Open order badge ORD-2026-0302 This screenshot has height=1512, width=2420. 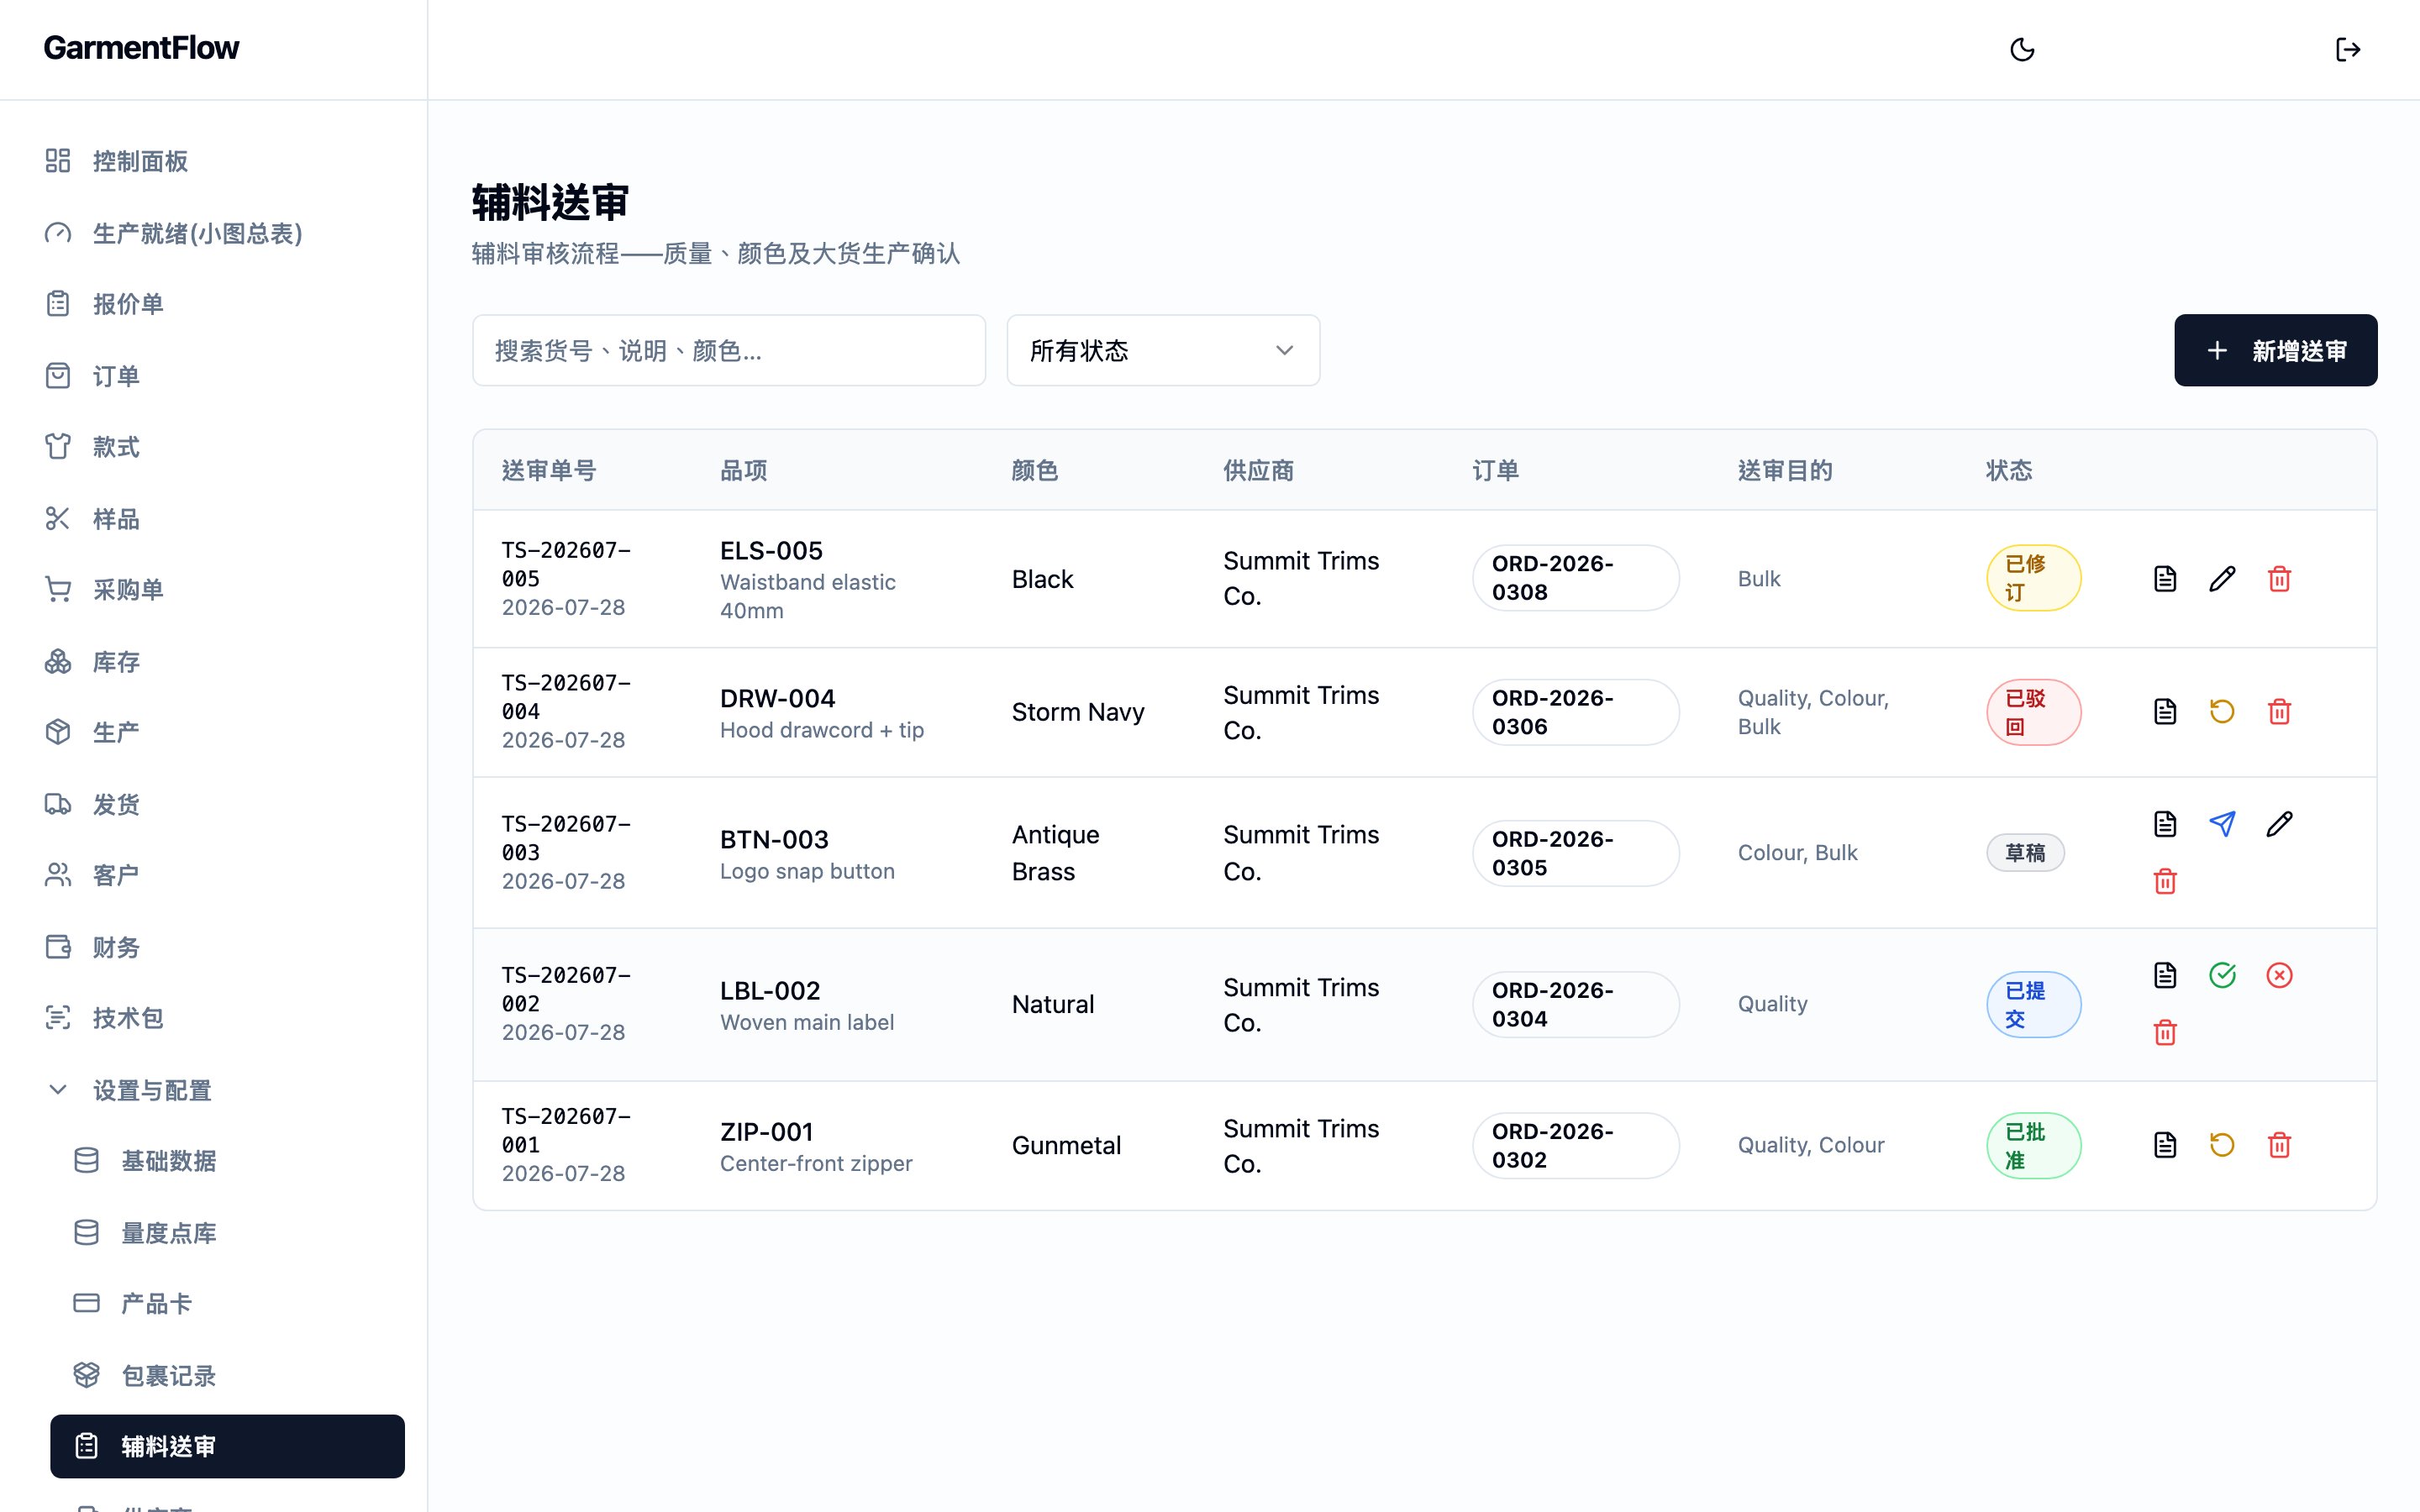coord(1575,1145)
